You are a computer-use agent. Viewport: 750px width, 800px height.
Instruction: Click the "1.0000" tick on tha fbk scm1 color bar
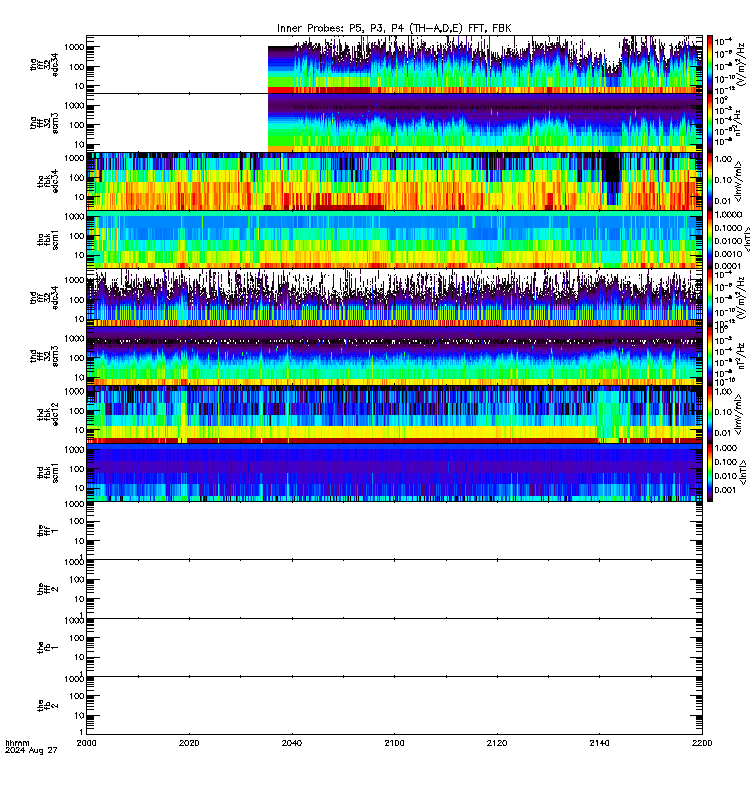(728, 215)
